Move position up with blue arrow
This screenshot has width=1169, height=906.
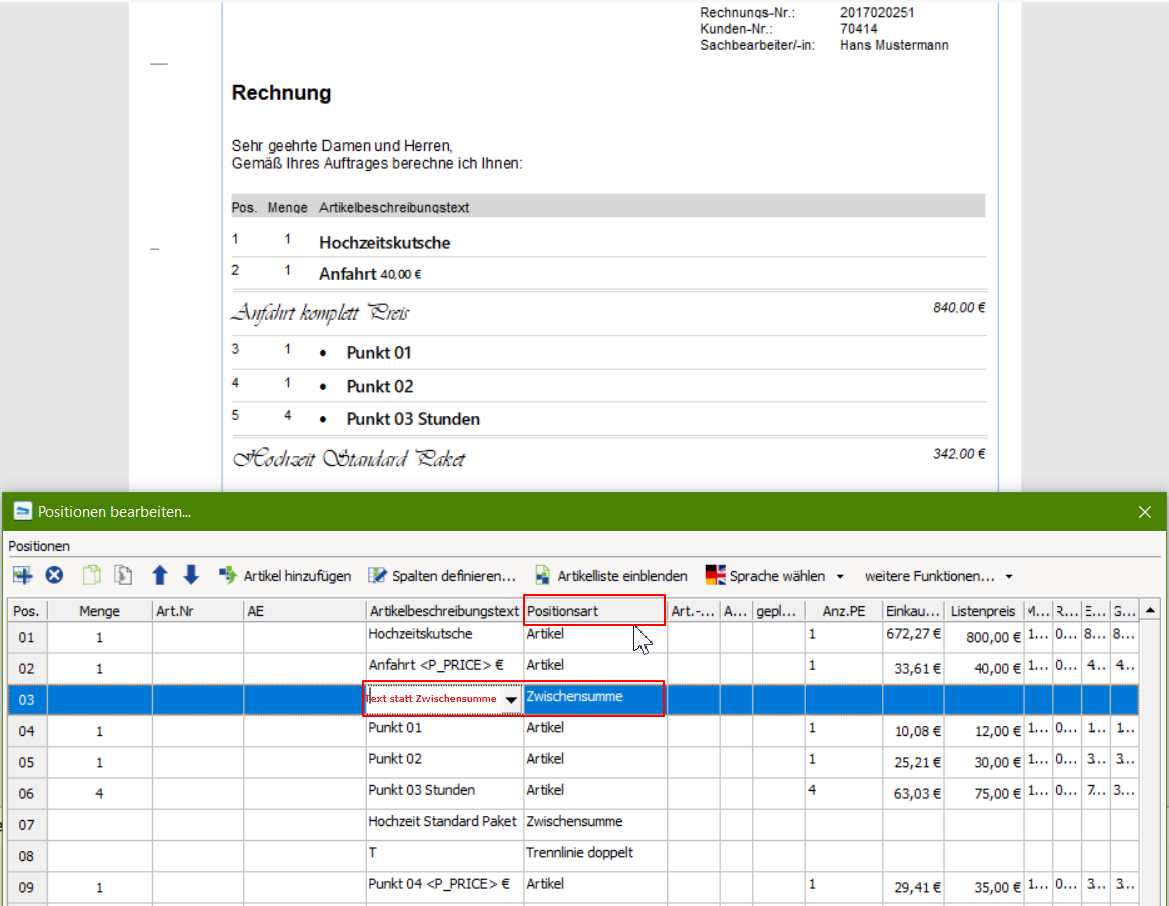(x=160, y=575)
